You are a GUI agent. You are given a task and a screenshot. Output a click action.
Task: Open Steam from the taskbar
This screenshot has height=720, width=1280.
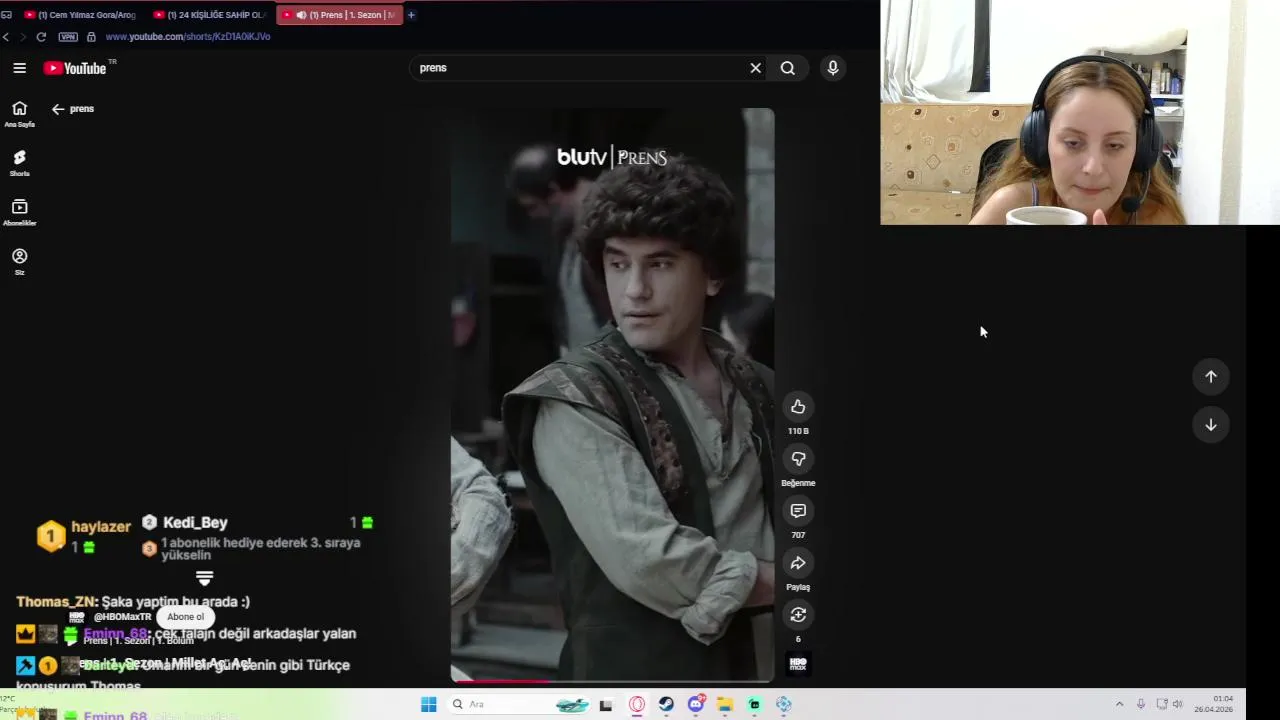(x=666, y=705)
